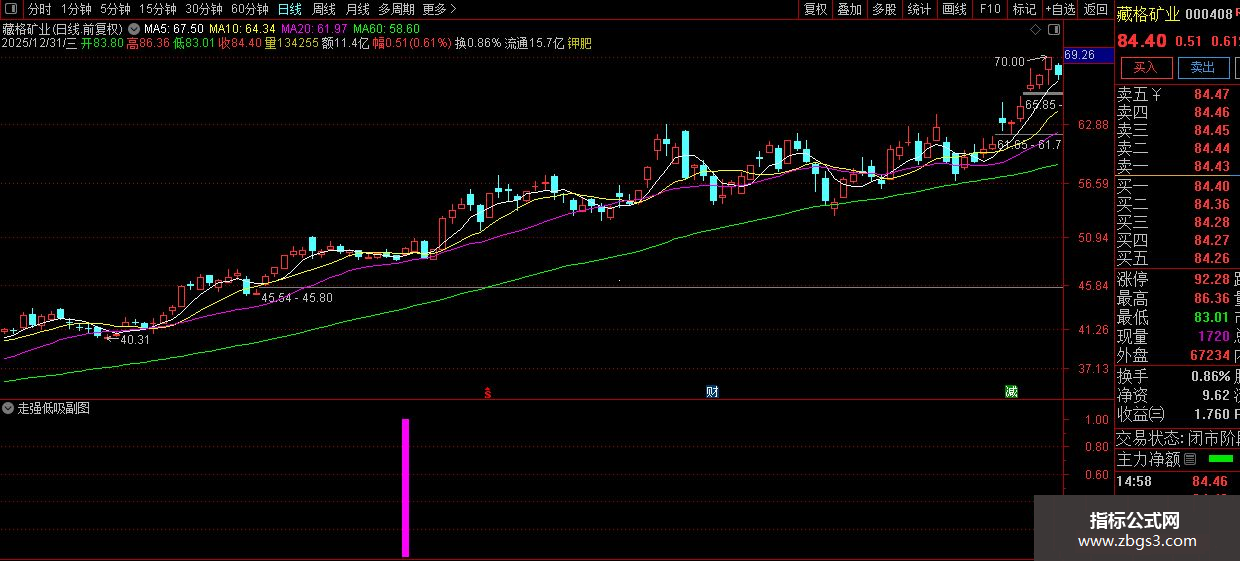Open the F10 company info page

990,9
